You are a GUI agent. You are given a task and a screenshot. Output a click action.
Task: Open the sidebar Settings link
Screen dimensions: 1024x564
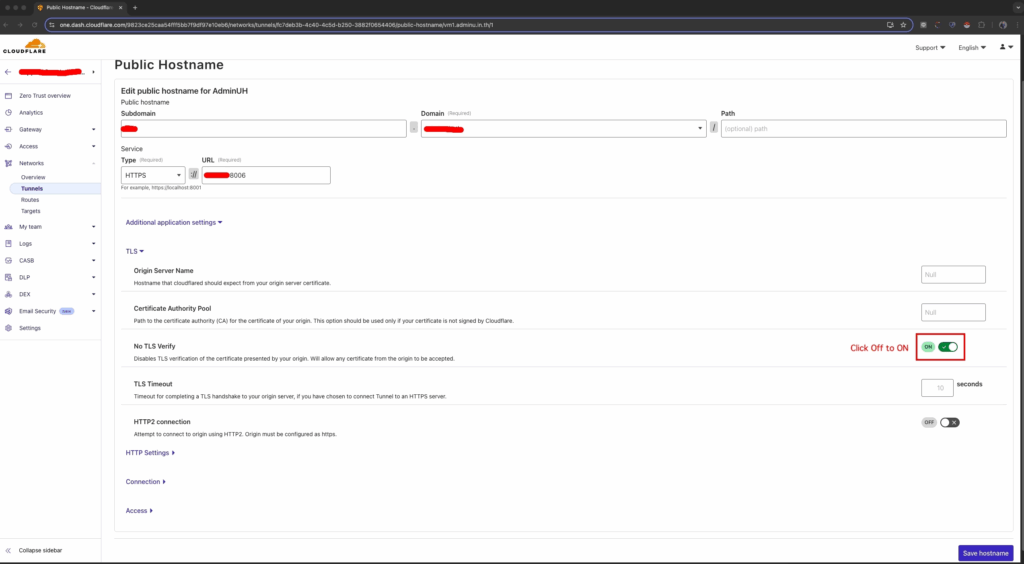[x=29, y=328]
